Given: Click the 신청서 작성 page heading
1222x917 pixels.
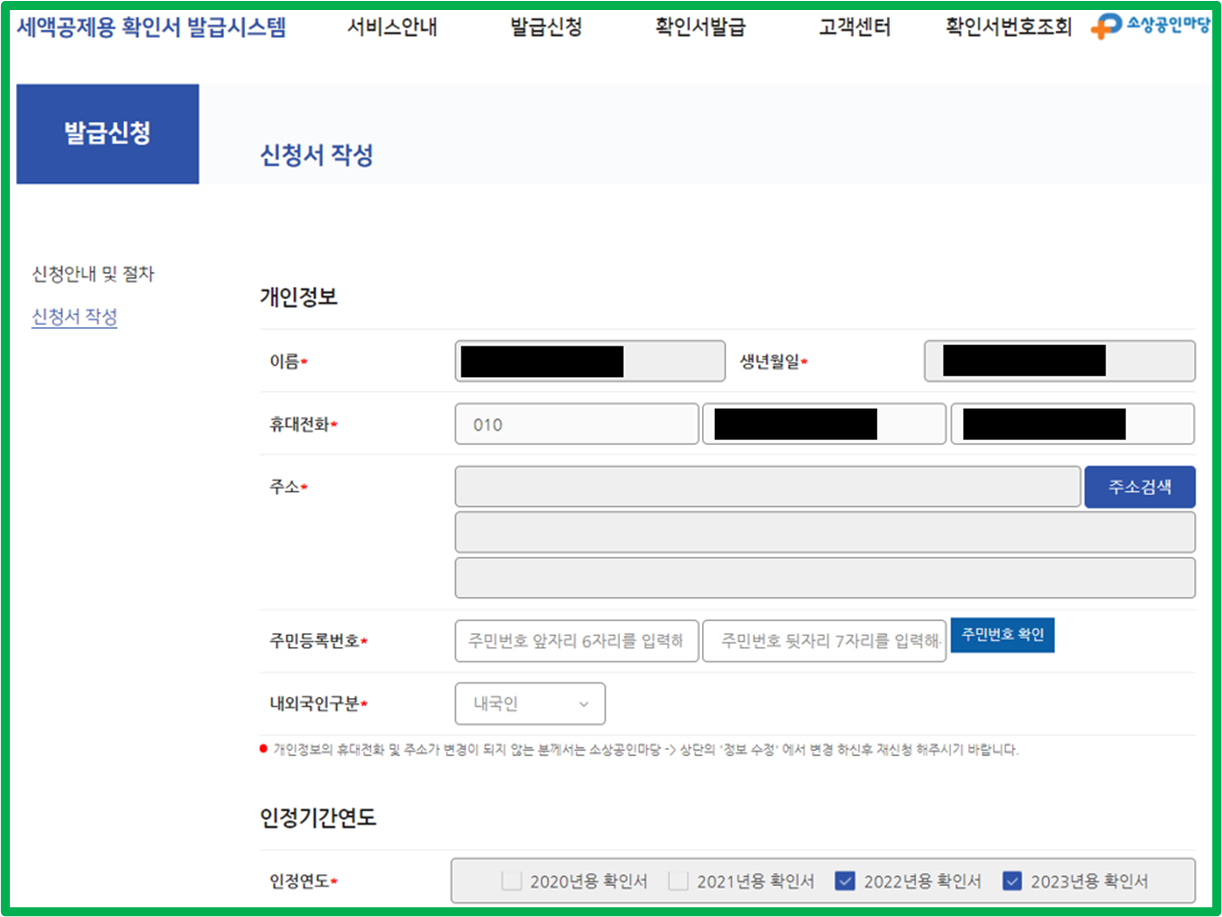Looking at the screenshot, I should 316,156.
